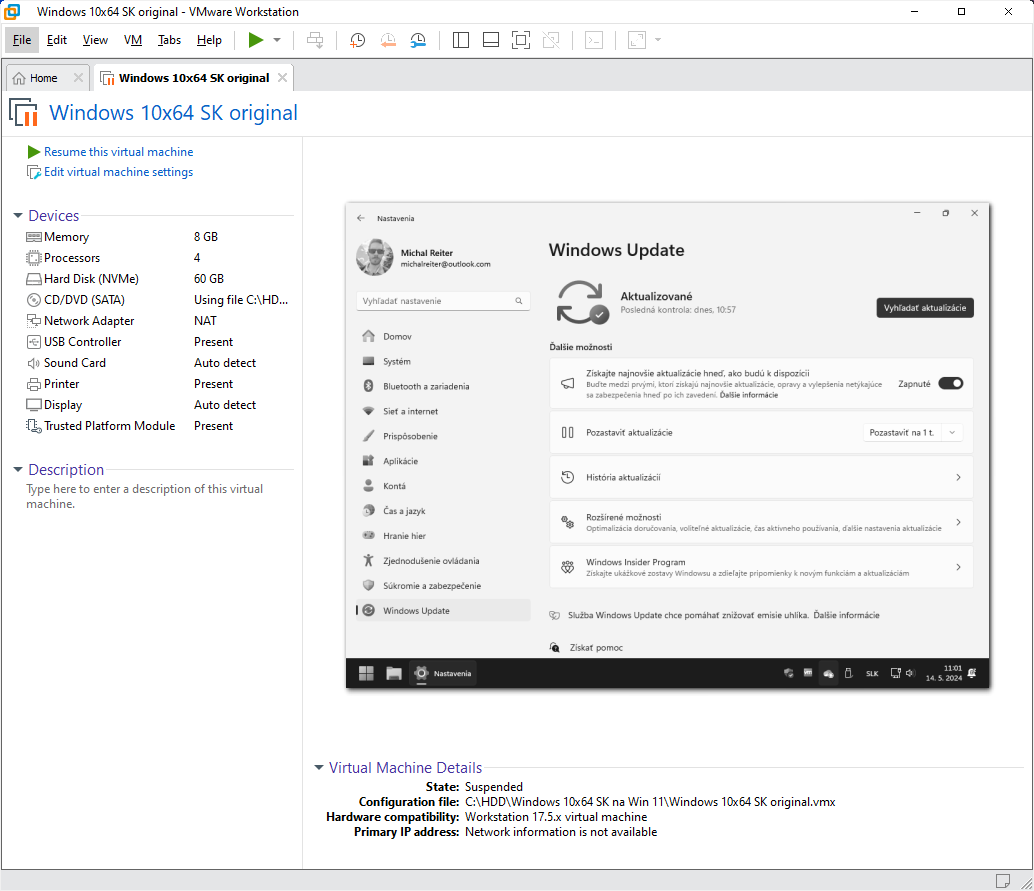
Task: Collapse the Devices section
Action: (18, 216)
